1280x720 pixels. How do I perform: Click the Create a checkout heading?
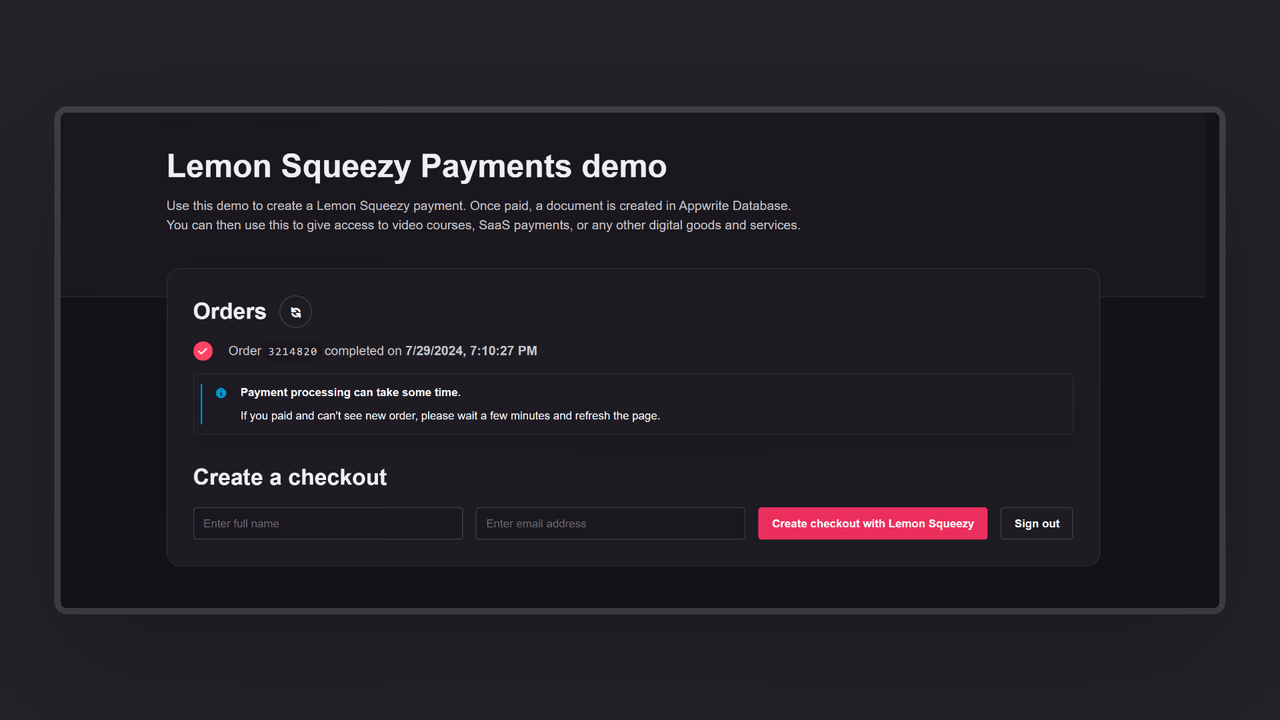click(x=290, y=477)
